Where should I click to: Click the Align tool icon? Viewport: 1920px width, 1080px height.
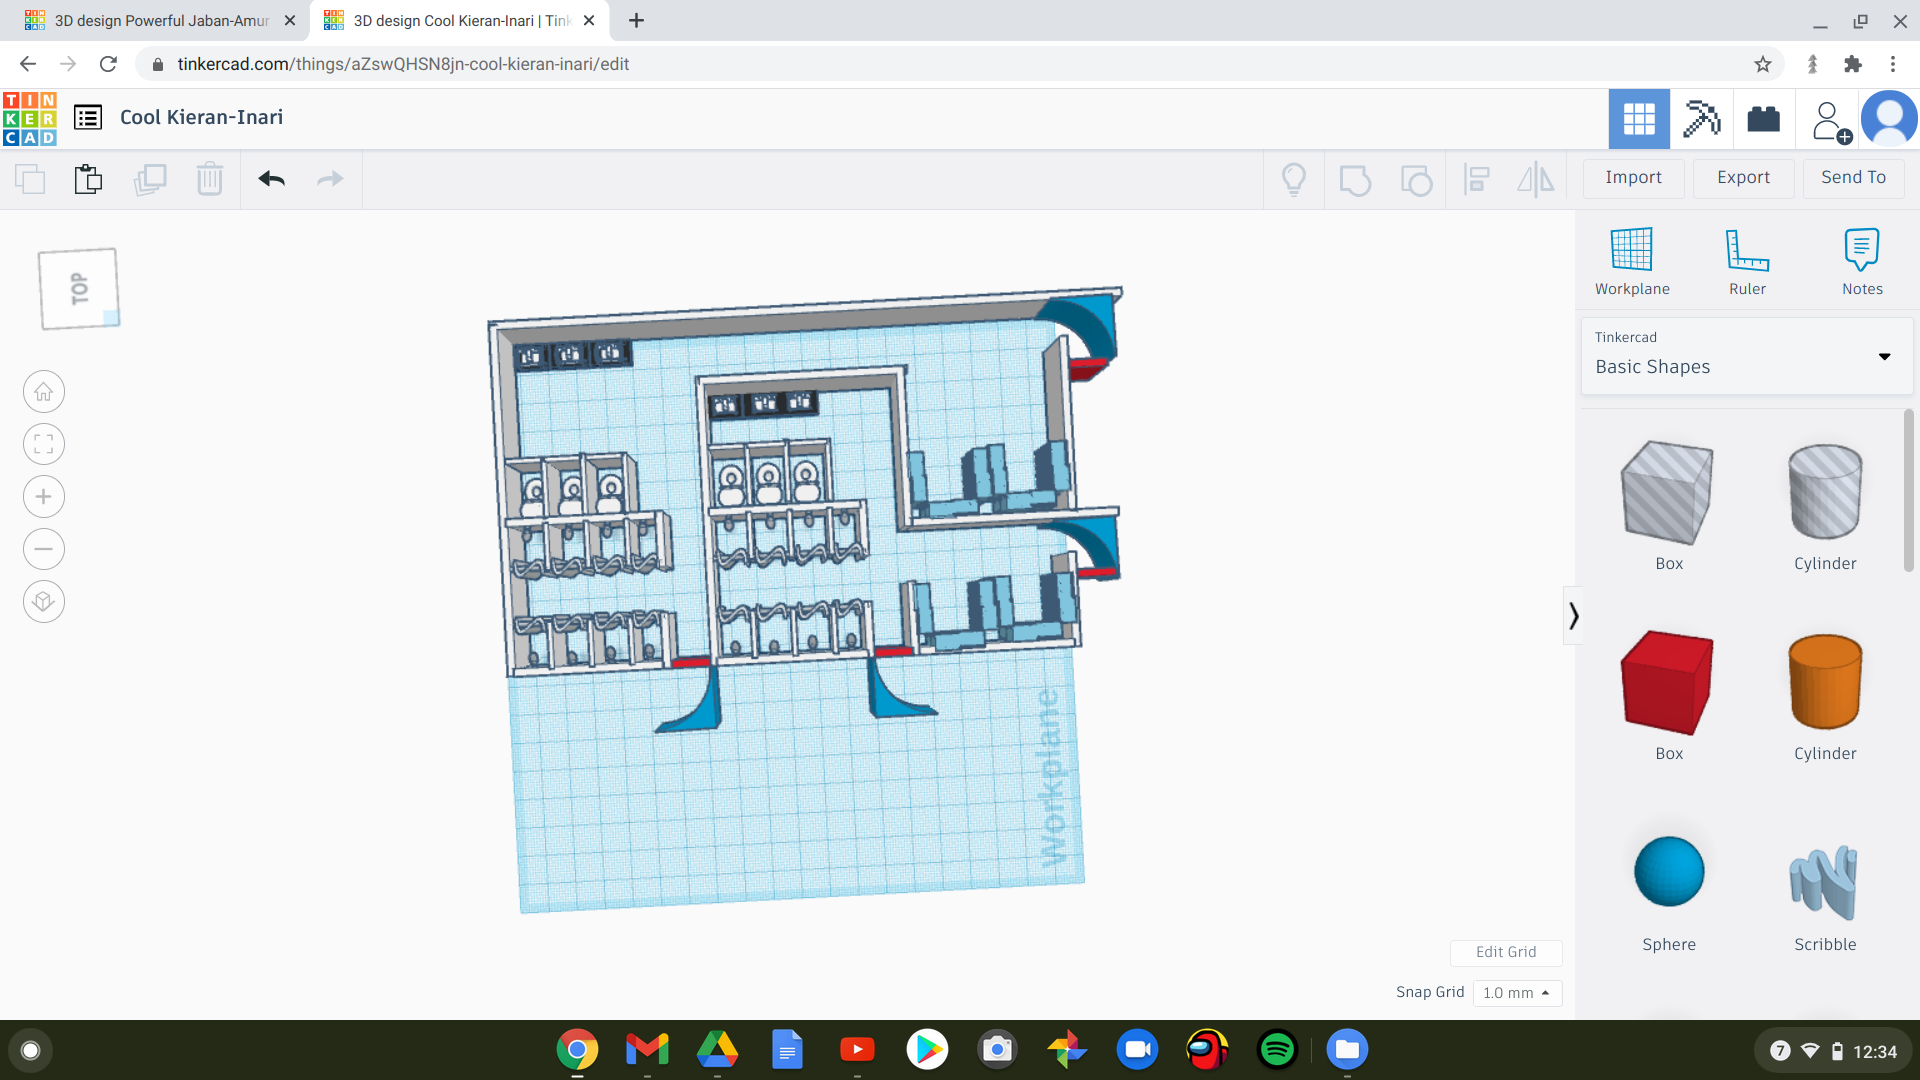(x=1476, y=179)
